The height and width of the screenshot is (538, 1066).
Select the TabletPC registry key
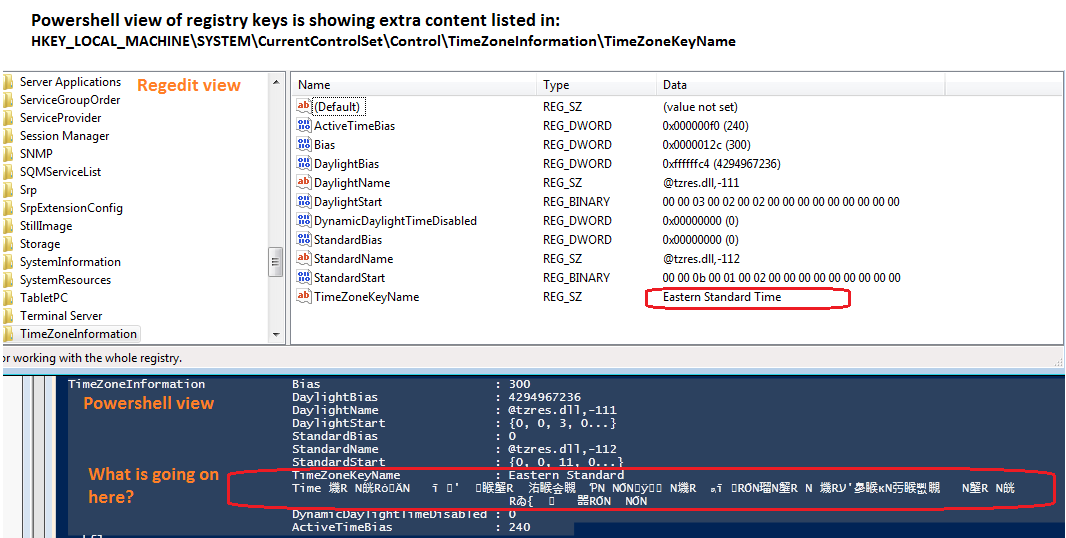[x=44, y=298]
